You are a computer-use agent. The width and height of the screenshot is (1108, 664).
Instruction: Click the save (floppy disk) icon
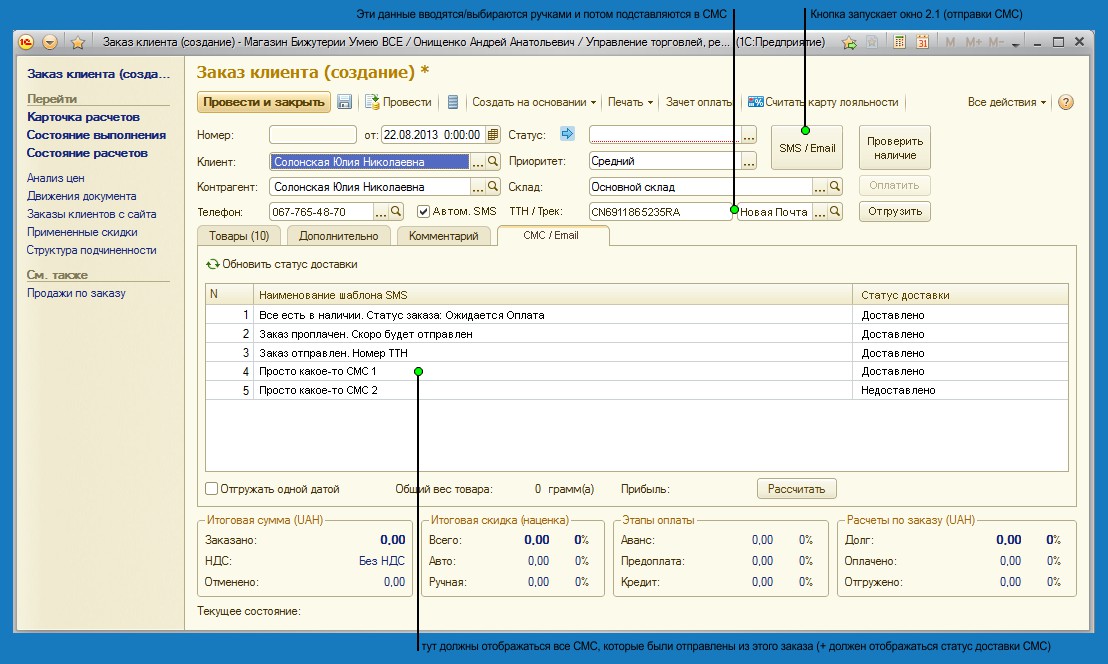[x=345, y=102]
